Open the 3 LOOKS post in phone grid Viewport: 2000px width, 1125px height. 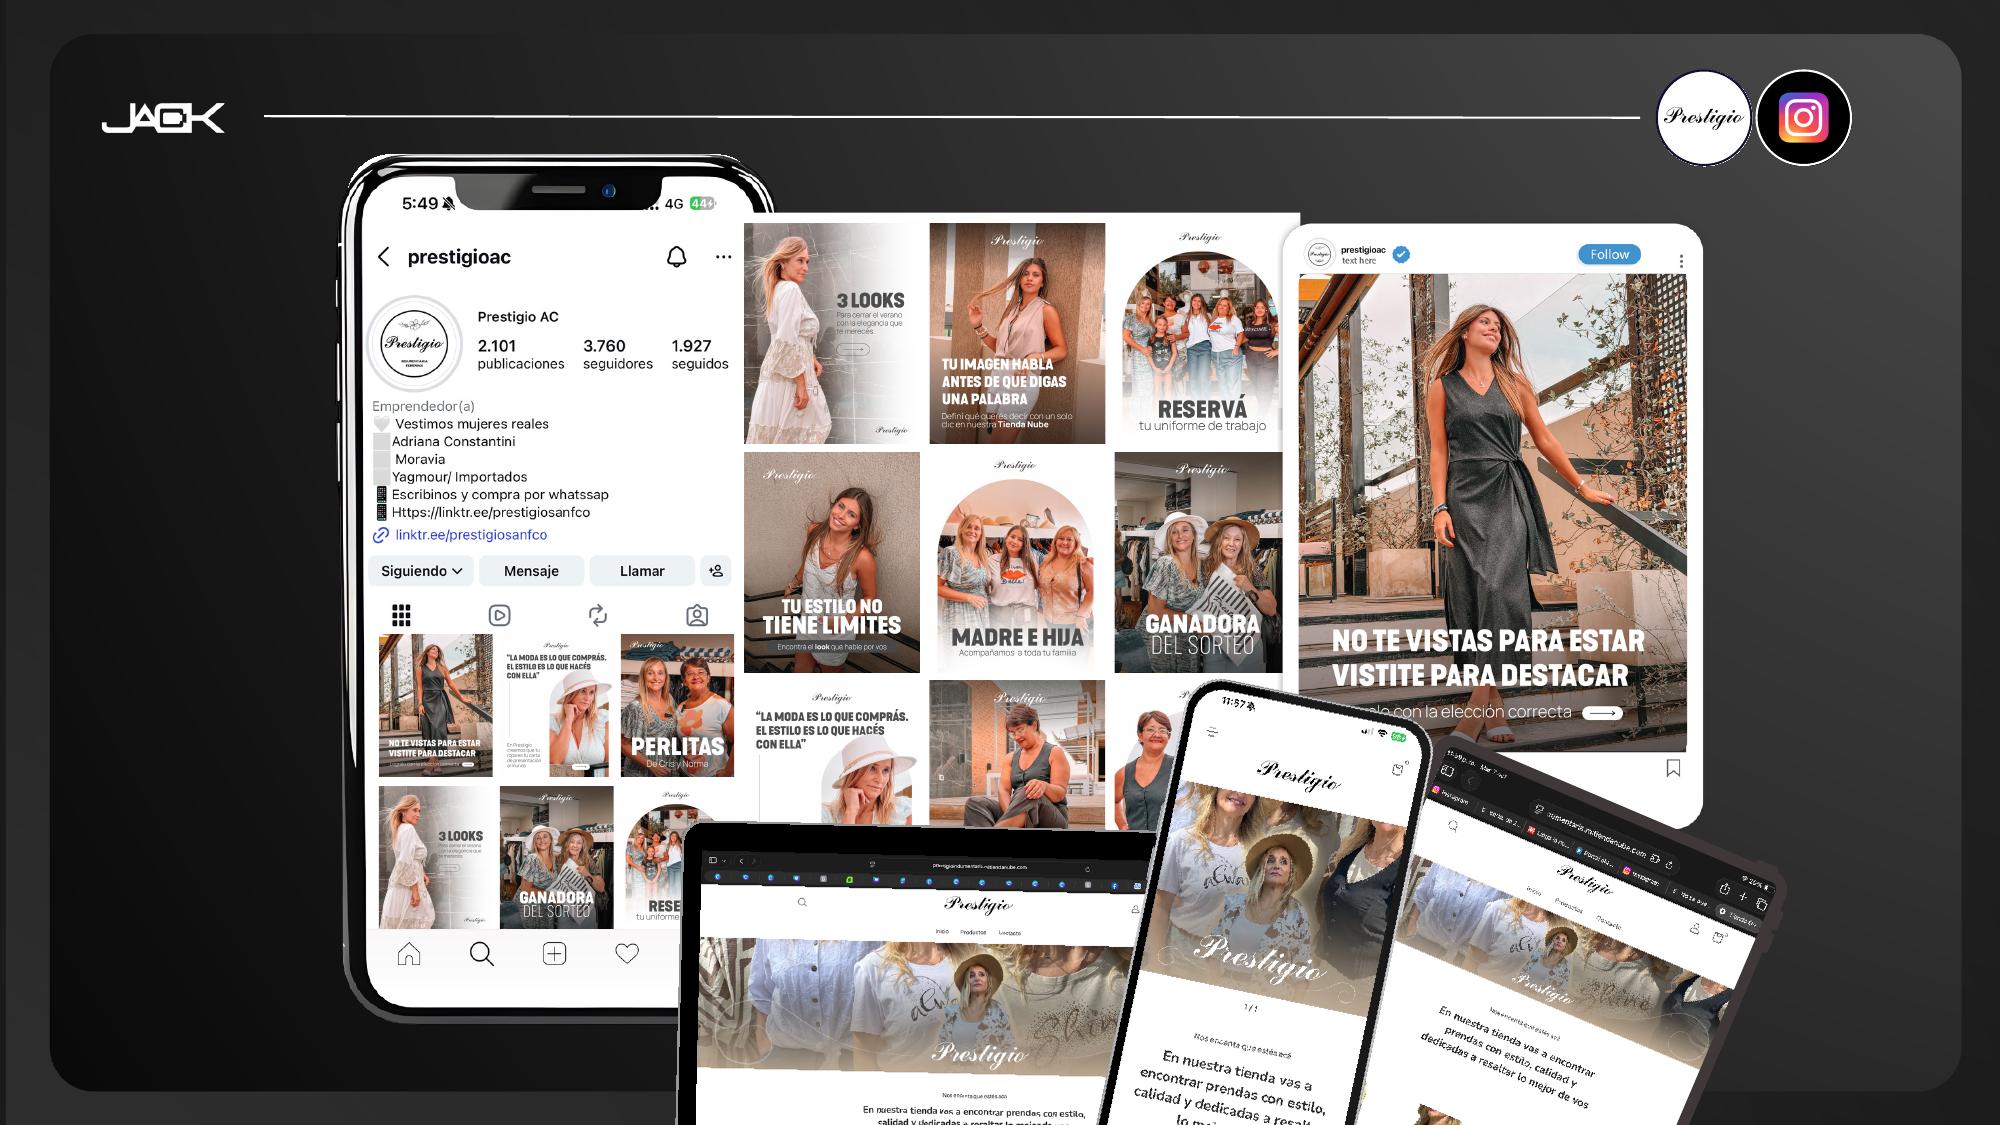pos(436,857)
